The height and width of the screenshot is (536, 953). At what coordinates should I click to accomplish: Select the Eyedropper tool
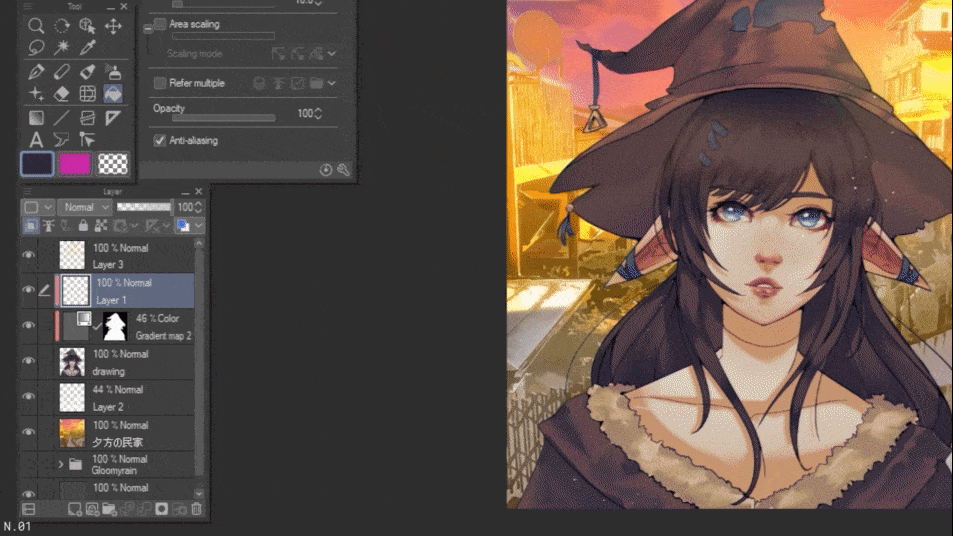[x=87, y=47]
